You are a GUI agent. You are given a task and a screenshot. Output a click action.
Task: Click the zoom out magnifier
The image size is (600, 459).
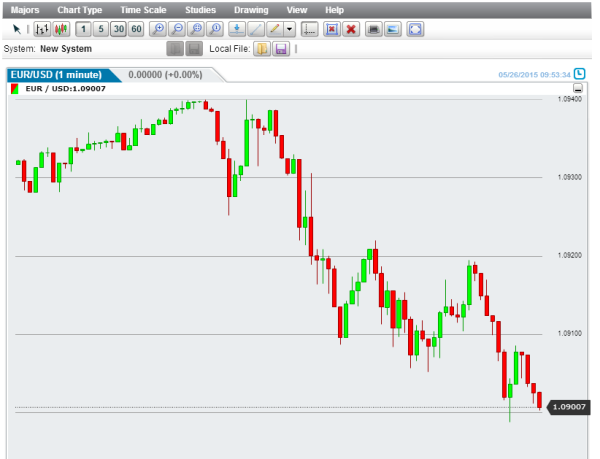[177, 29]
